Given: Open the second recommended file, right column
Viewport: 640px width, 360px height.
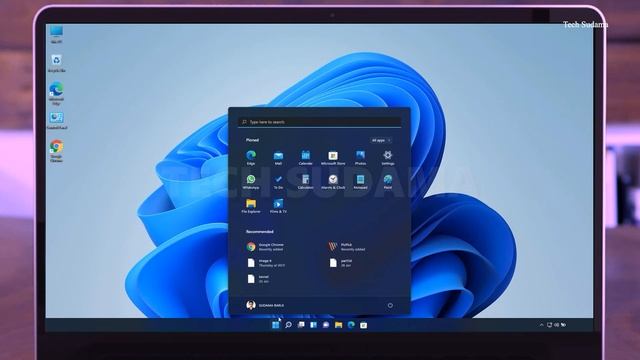Looking at the screenshot, I should (341, 262).
